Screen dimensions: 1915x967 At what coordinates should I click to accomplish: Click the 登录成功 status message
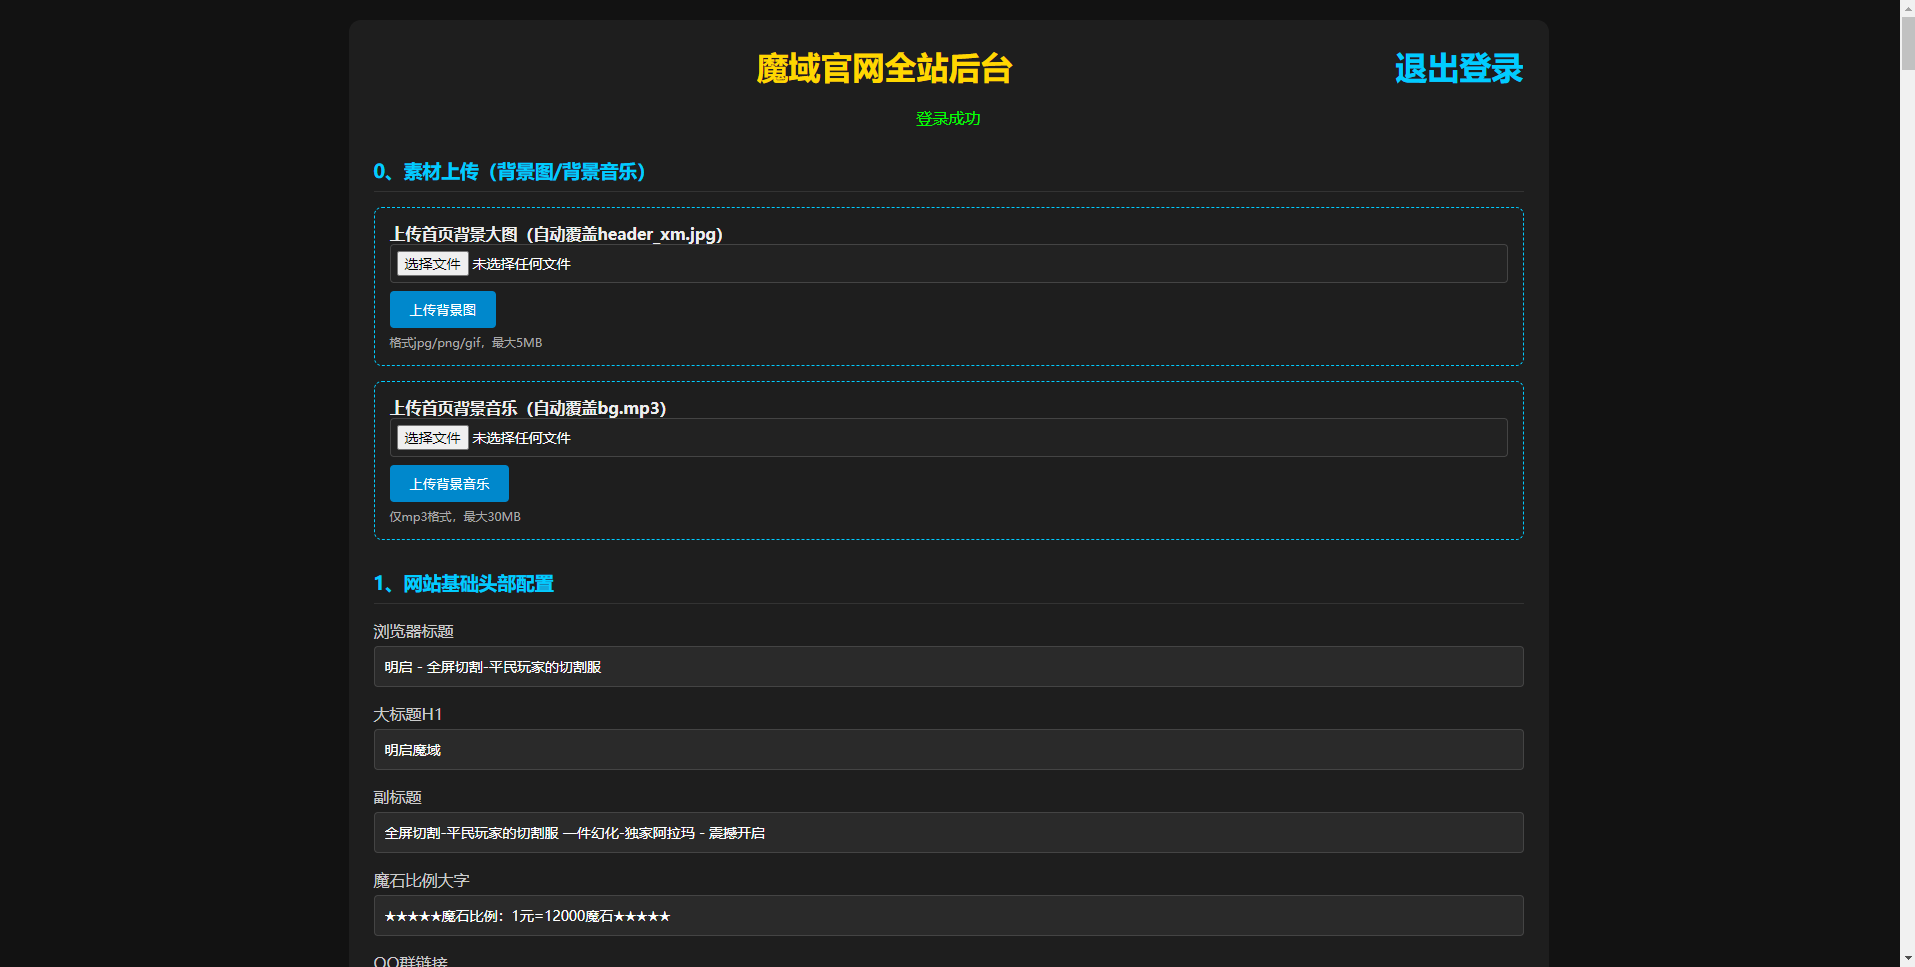(x=948, y=118)
